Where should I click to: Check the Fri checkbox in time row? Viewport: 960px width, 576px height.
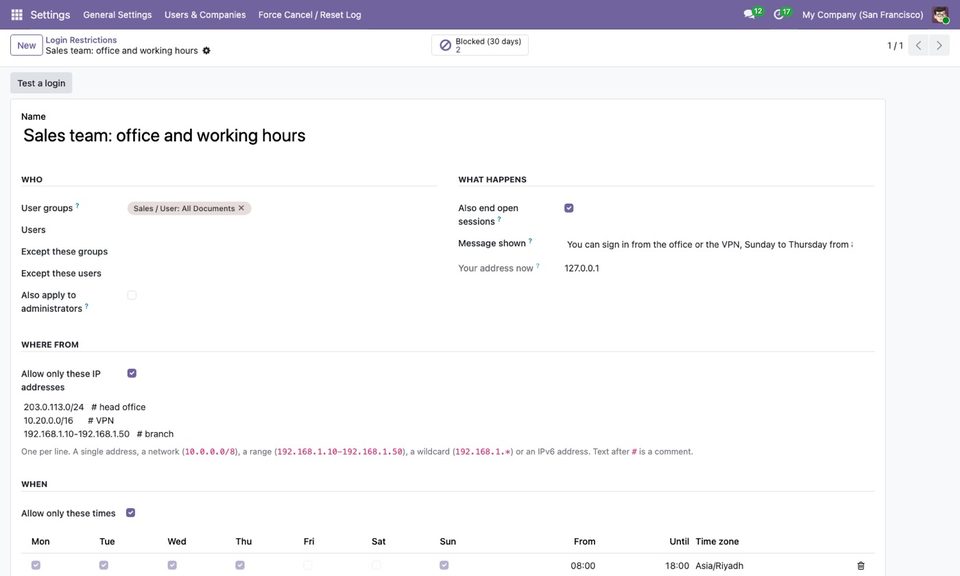[x=308, y=565]
